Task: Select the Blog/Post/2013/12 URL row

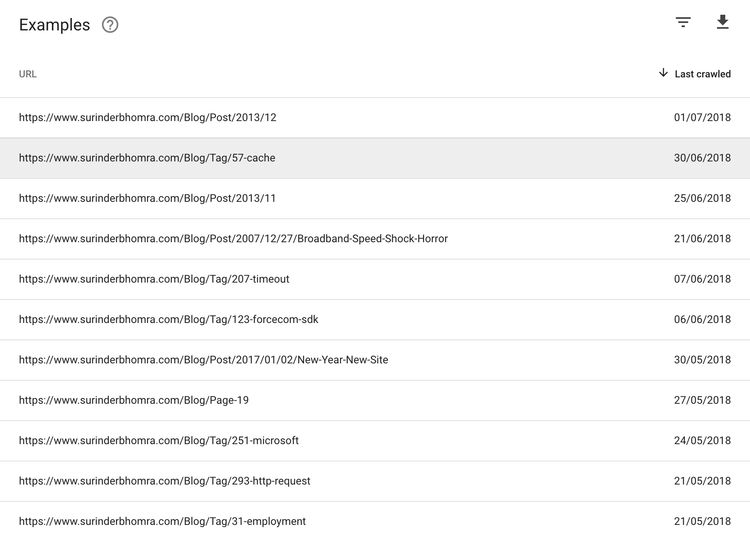Action: pyautogui.click(x=375, y=118)
